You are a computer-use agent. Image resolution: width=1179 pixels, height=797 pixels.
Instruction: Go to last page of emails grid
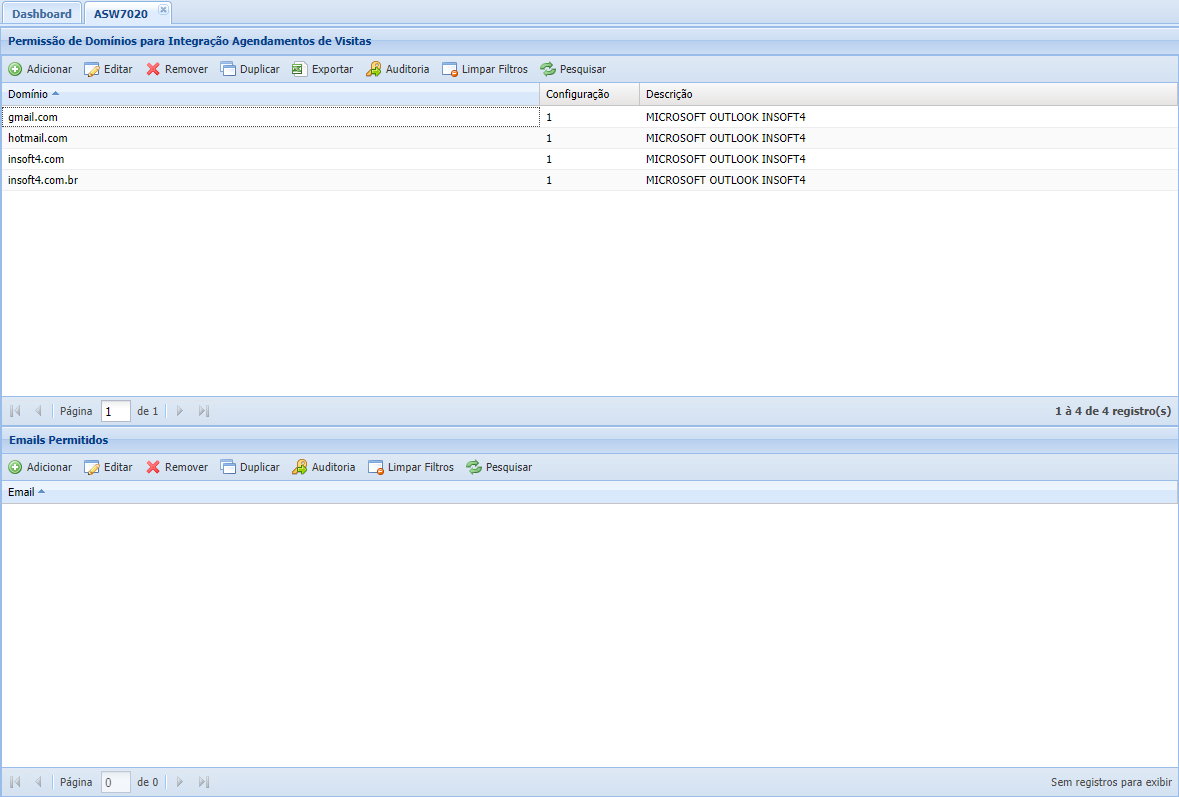203,783
